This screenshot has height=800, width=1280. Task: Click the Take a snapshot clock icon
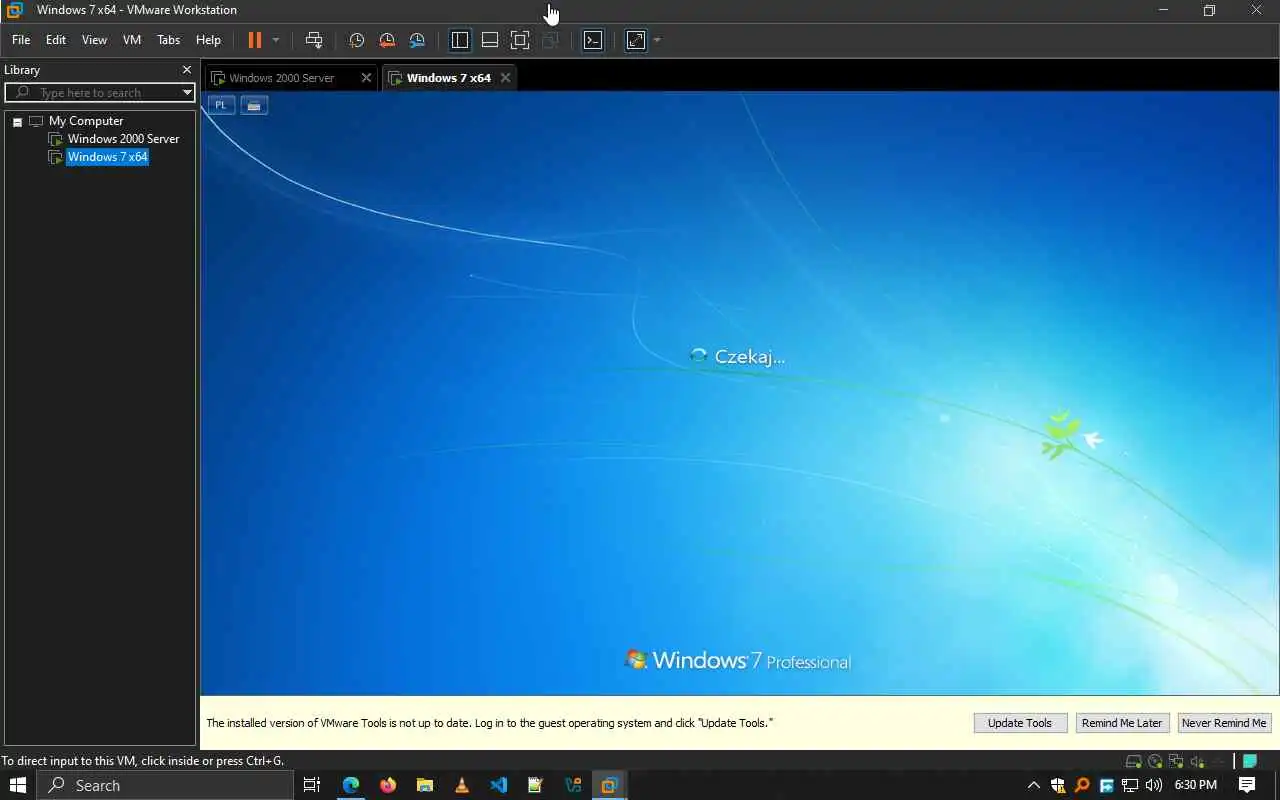(356, 40)
